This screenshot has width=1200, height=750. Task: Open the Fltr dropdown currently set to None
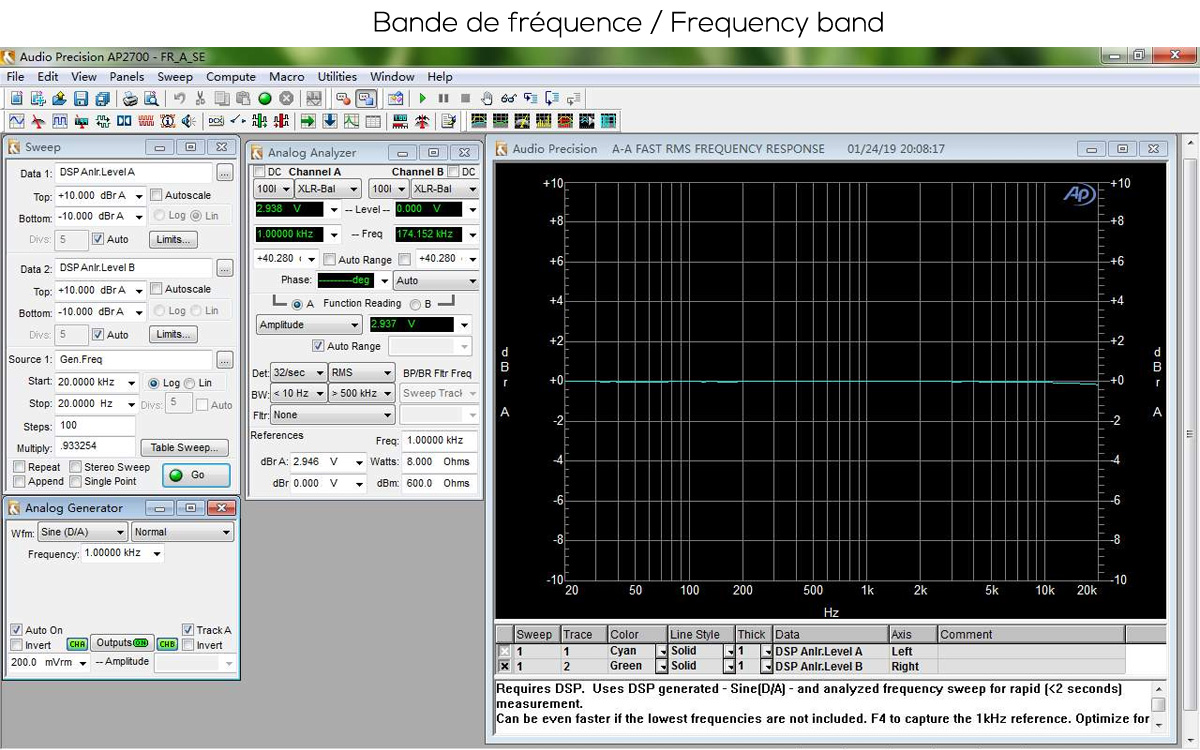332,415
